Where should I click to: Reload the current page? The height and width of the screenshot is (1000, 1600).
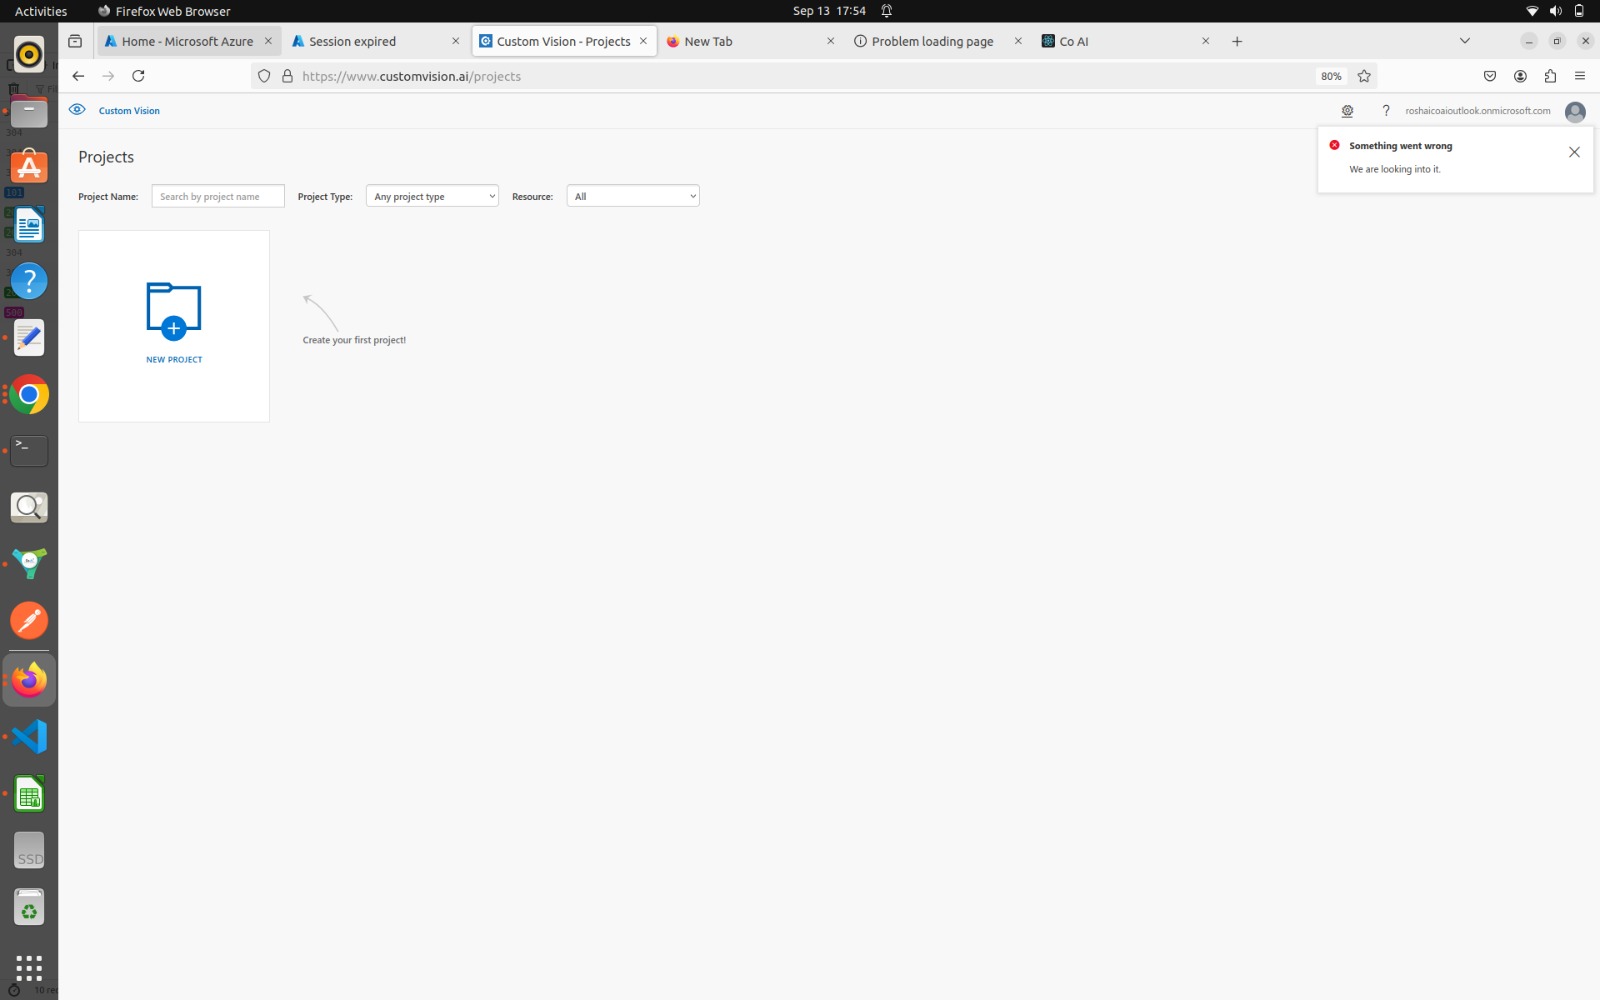[x=138, y=76]
